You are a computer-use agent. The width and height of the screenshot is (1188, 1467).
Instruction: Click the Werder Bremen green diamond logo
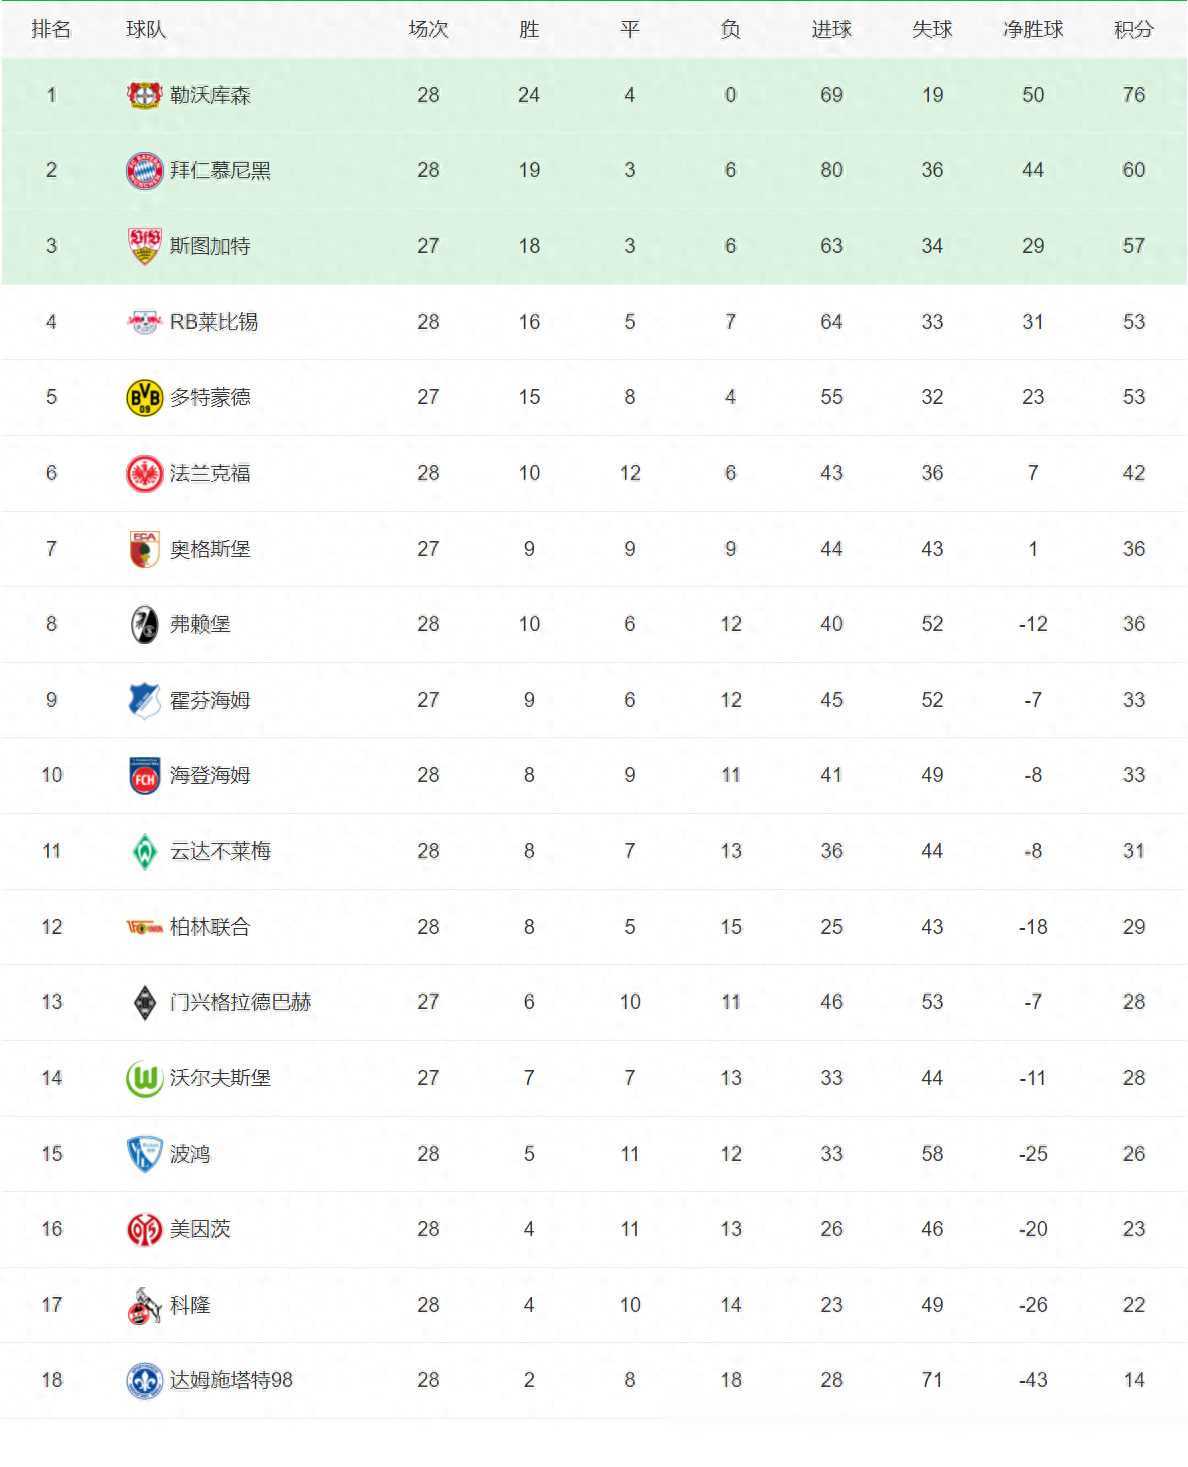(x=144, y=851)
